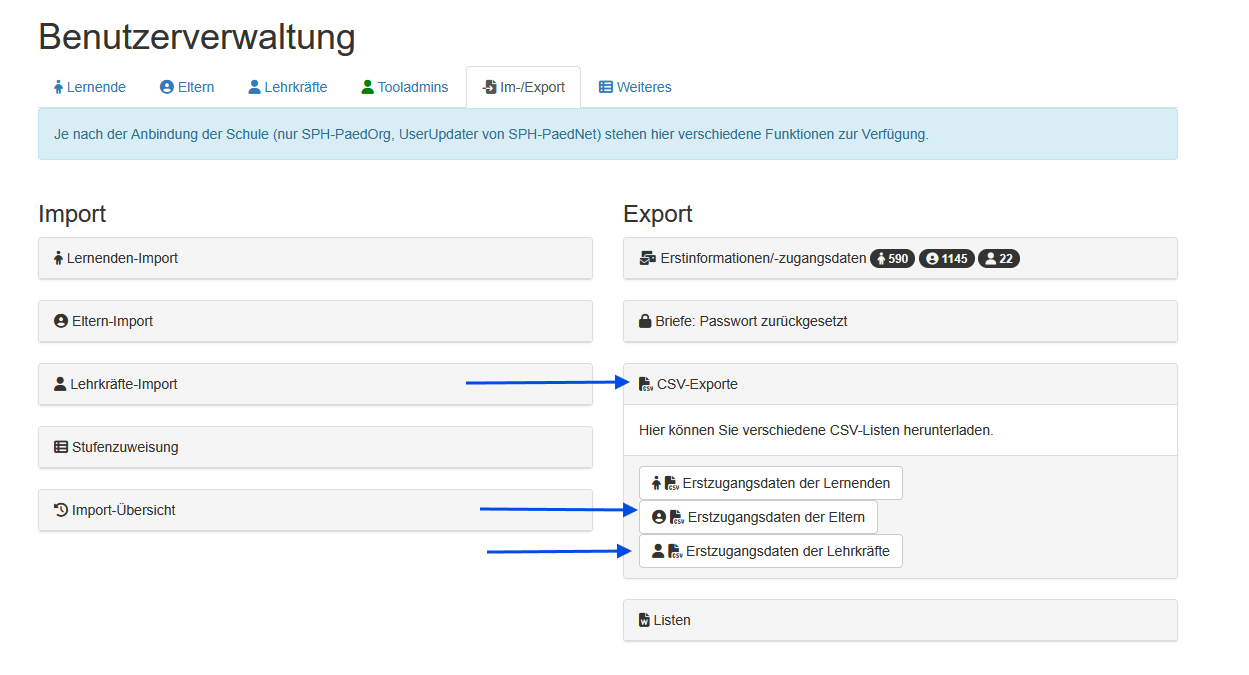This screenshot has height=675, width=1249.
Task: Switch to the Eltern tab
Action: pos(187,87)
